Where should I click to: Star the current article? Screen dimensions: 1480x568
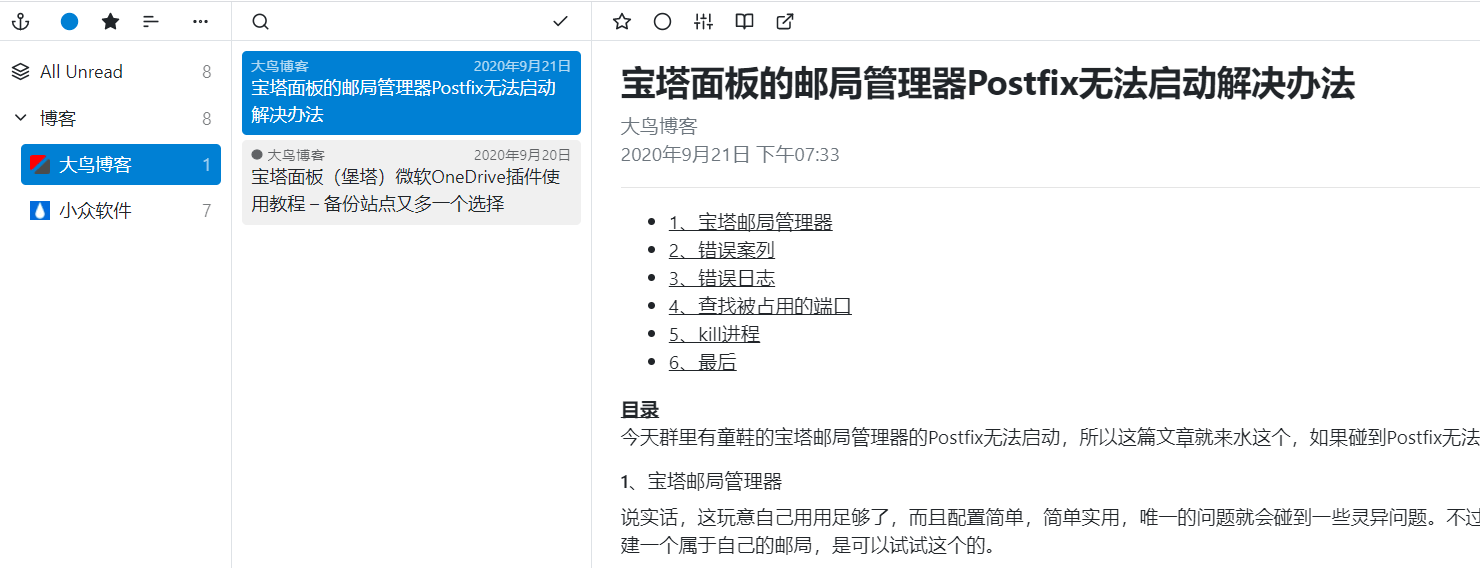coord(622,21)
